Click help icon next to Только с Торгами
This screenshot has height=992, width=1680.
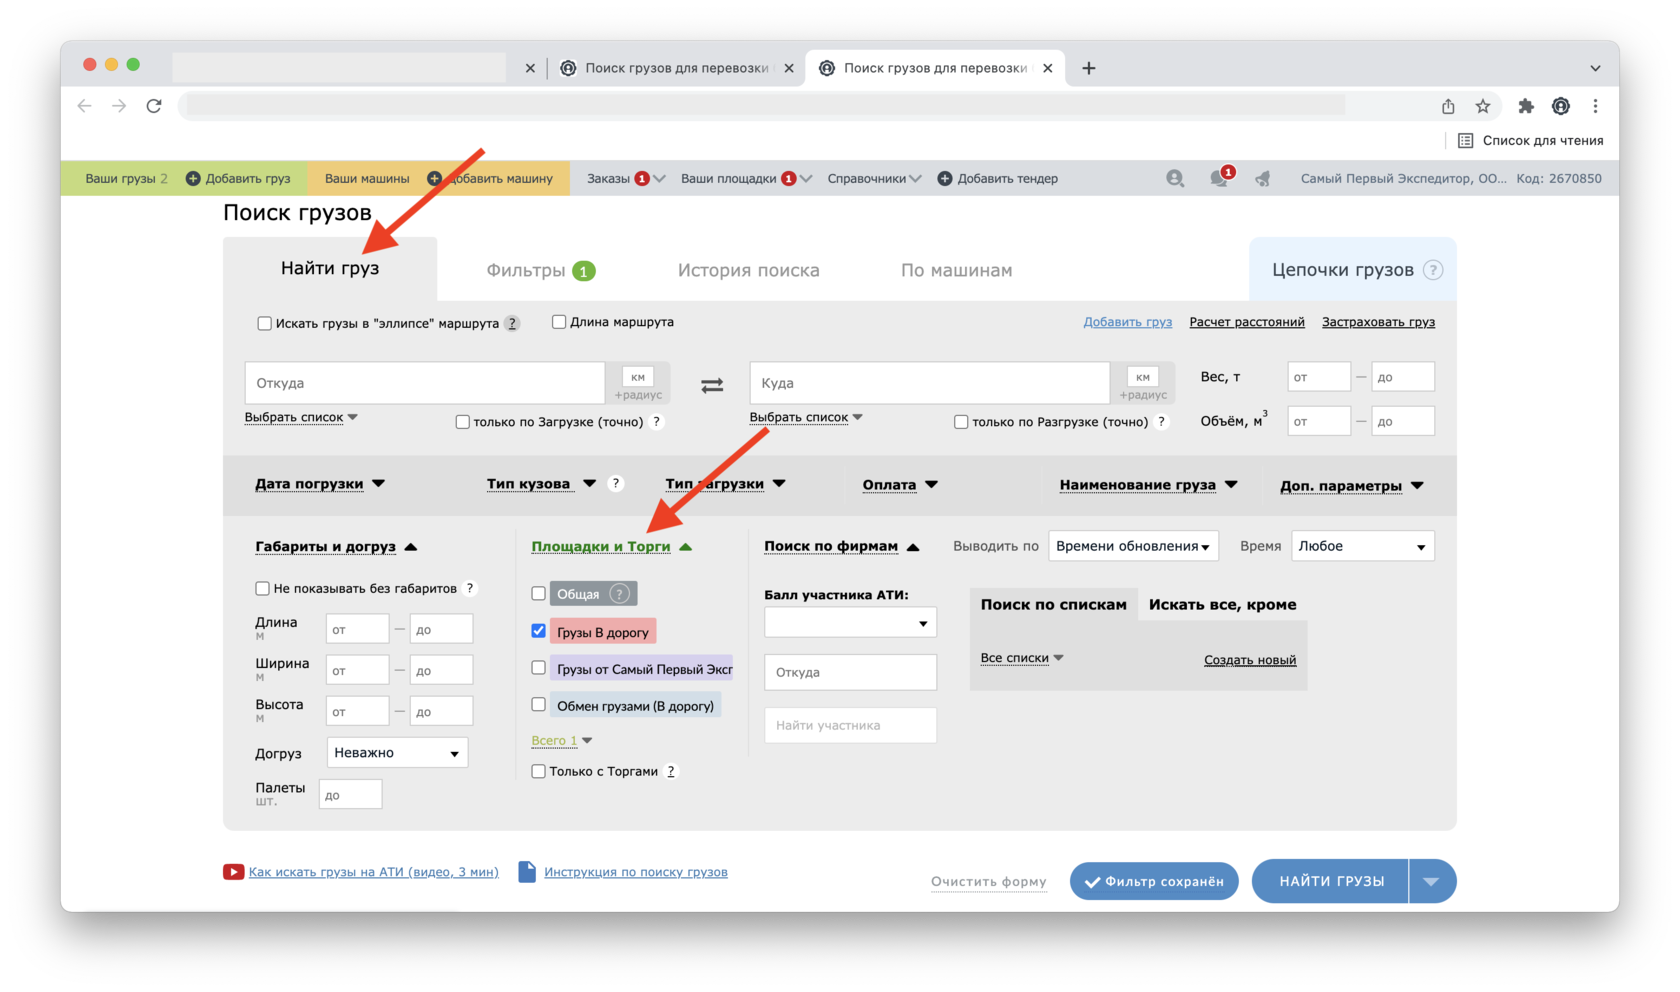(671, 771)
